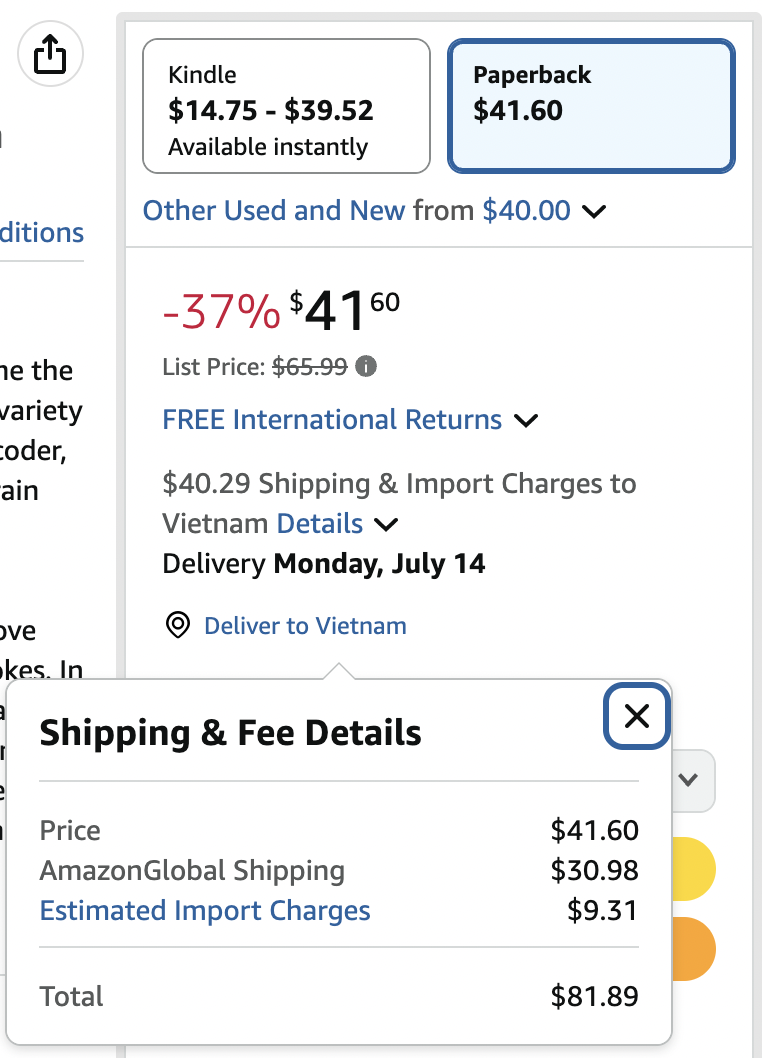Image resolution: width=762 pixels, height=1058 pixels.
Task: Click the yellow Add to Cart button
Action: 694,869
